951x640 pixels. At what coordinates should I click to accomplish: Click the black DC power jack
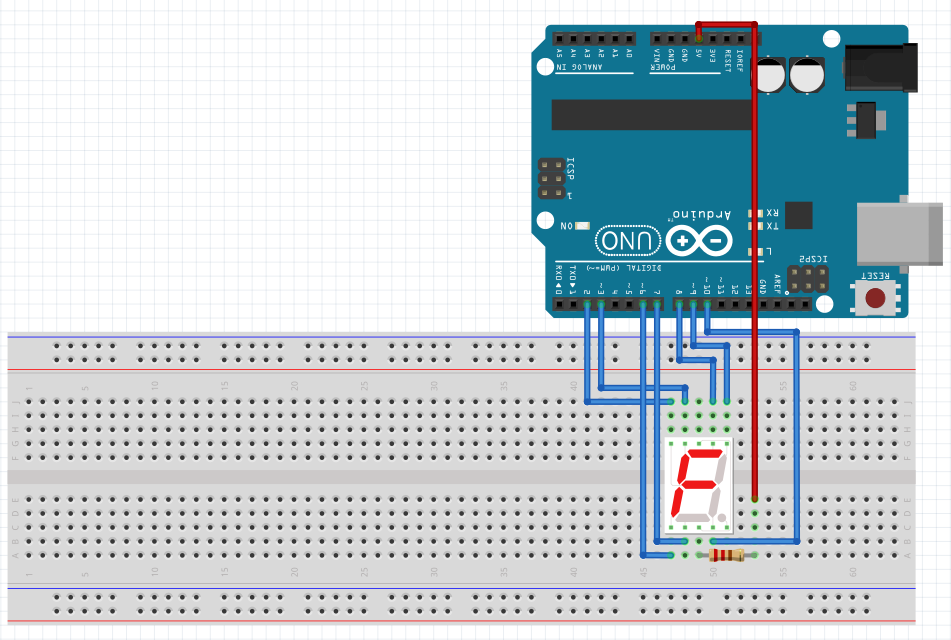tap(880, 68)
